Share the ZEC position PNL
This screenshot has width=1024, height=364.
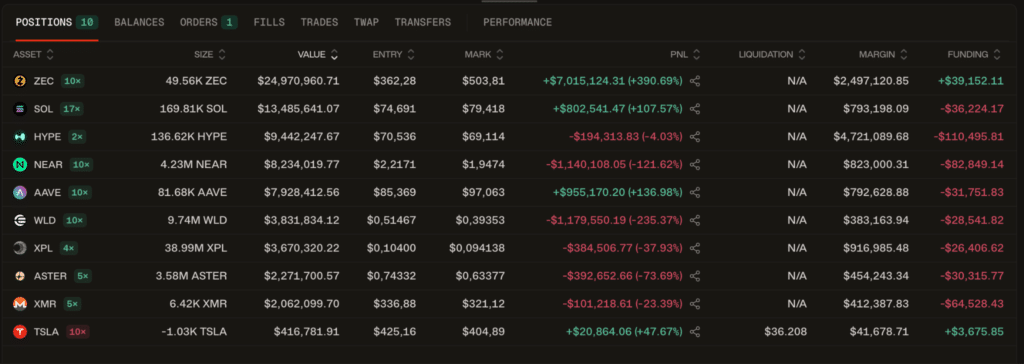click(x=695, y=81)
